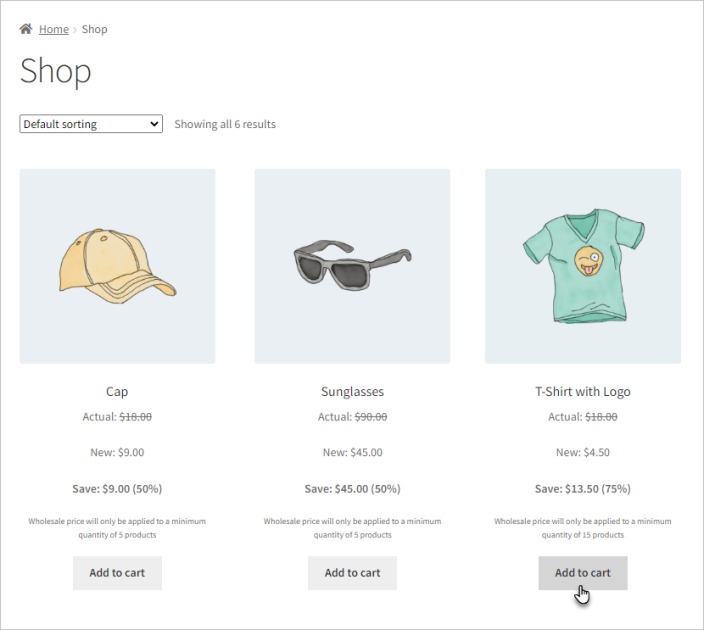
Task: Click the T-Shirt with Logo image
Action: point(583,266)
